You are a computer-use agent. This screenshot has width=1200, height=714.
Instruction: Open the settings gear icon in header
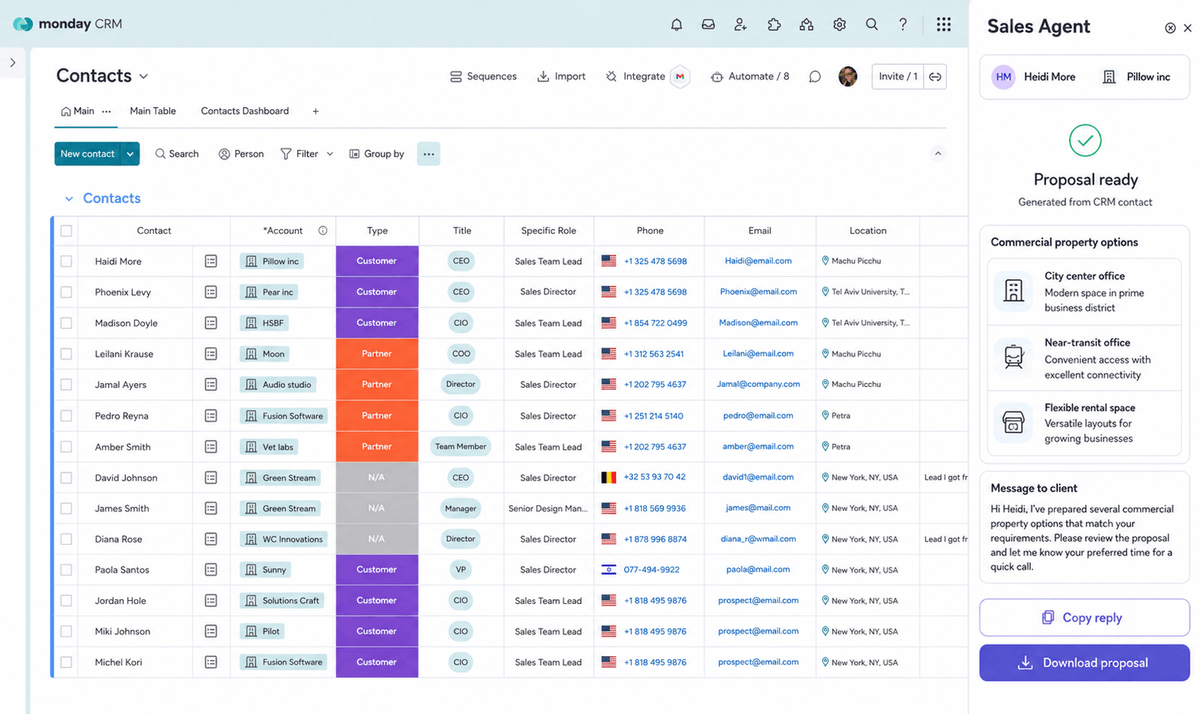coord(839,24)
